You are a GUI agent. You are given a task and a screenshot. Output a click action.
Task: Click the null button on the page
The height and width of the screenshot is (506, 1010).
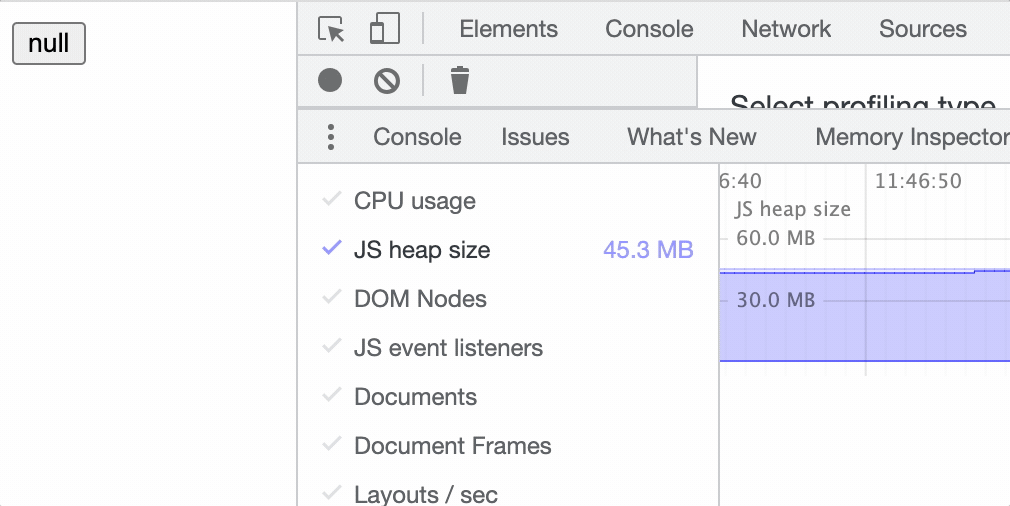(x=48, y=44)
